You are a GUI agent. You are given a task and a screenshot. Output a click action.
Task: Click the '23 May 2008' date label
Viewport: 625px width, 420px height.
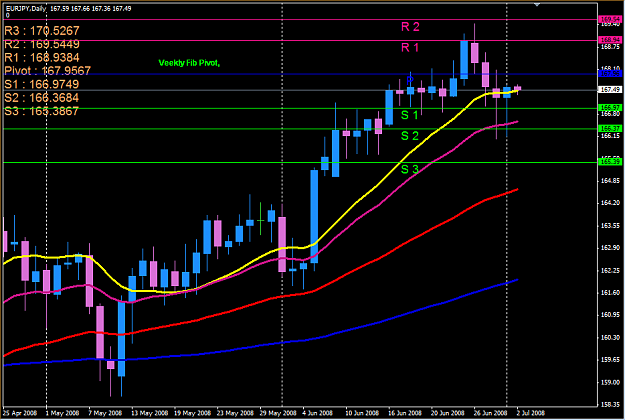click(x=235, y=413)
